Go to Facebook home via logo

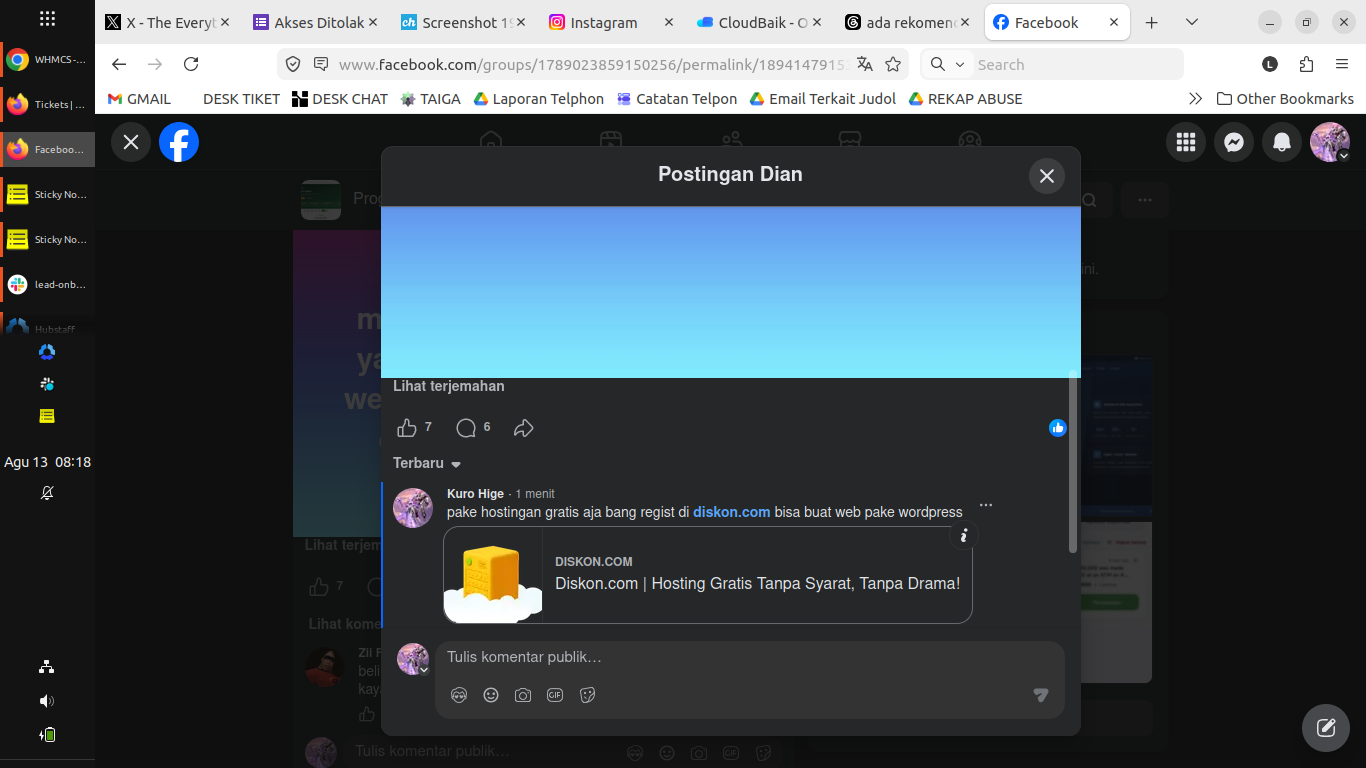[179, 142]
